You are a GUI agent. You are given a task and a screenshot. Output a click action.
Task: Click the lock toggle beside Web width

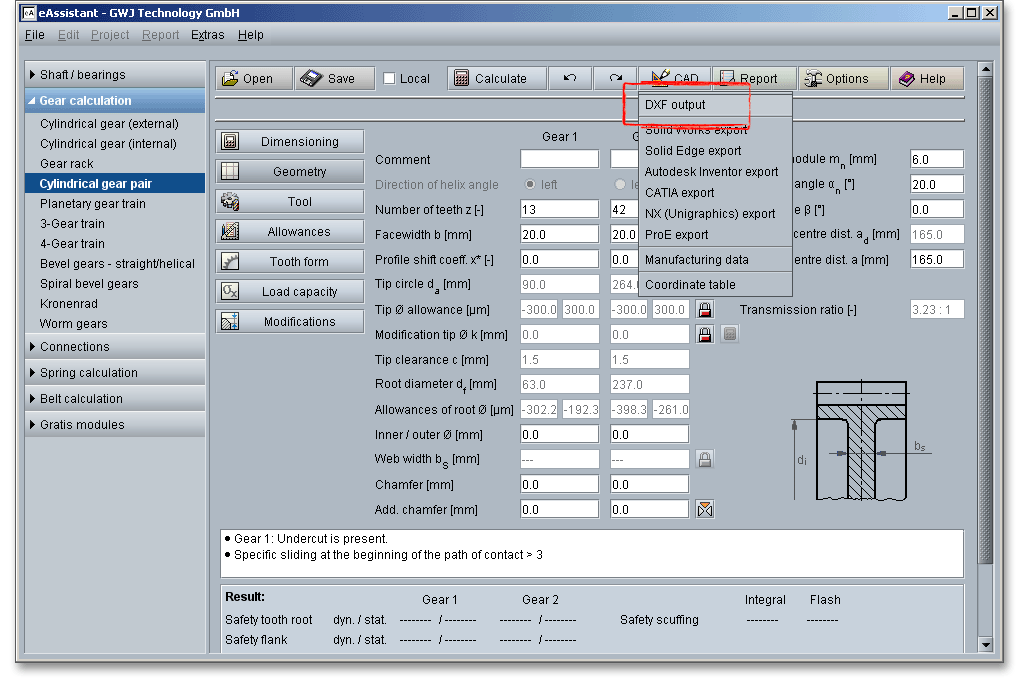click(x=704, y=460)
